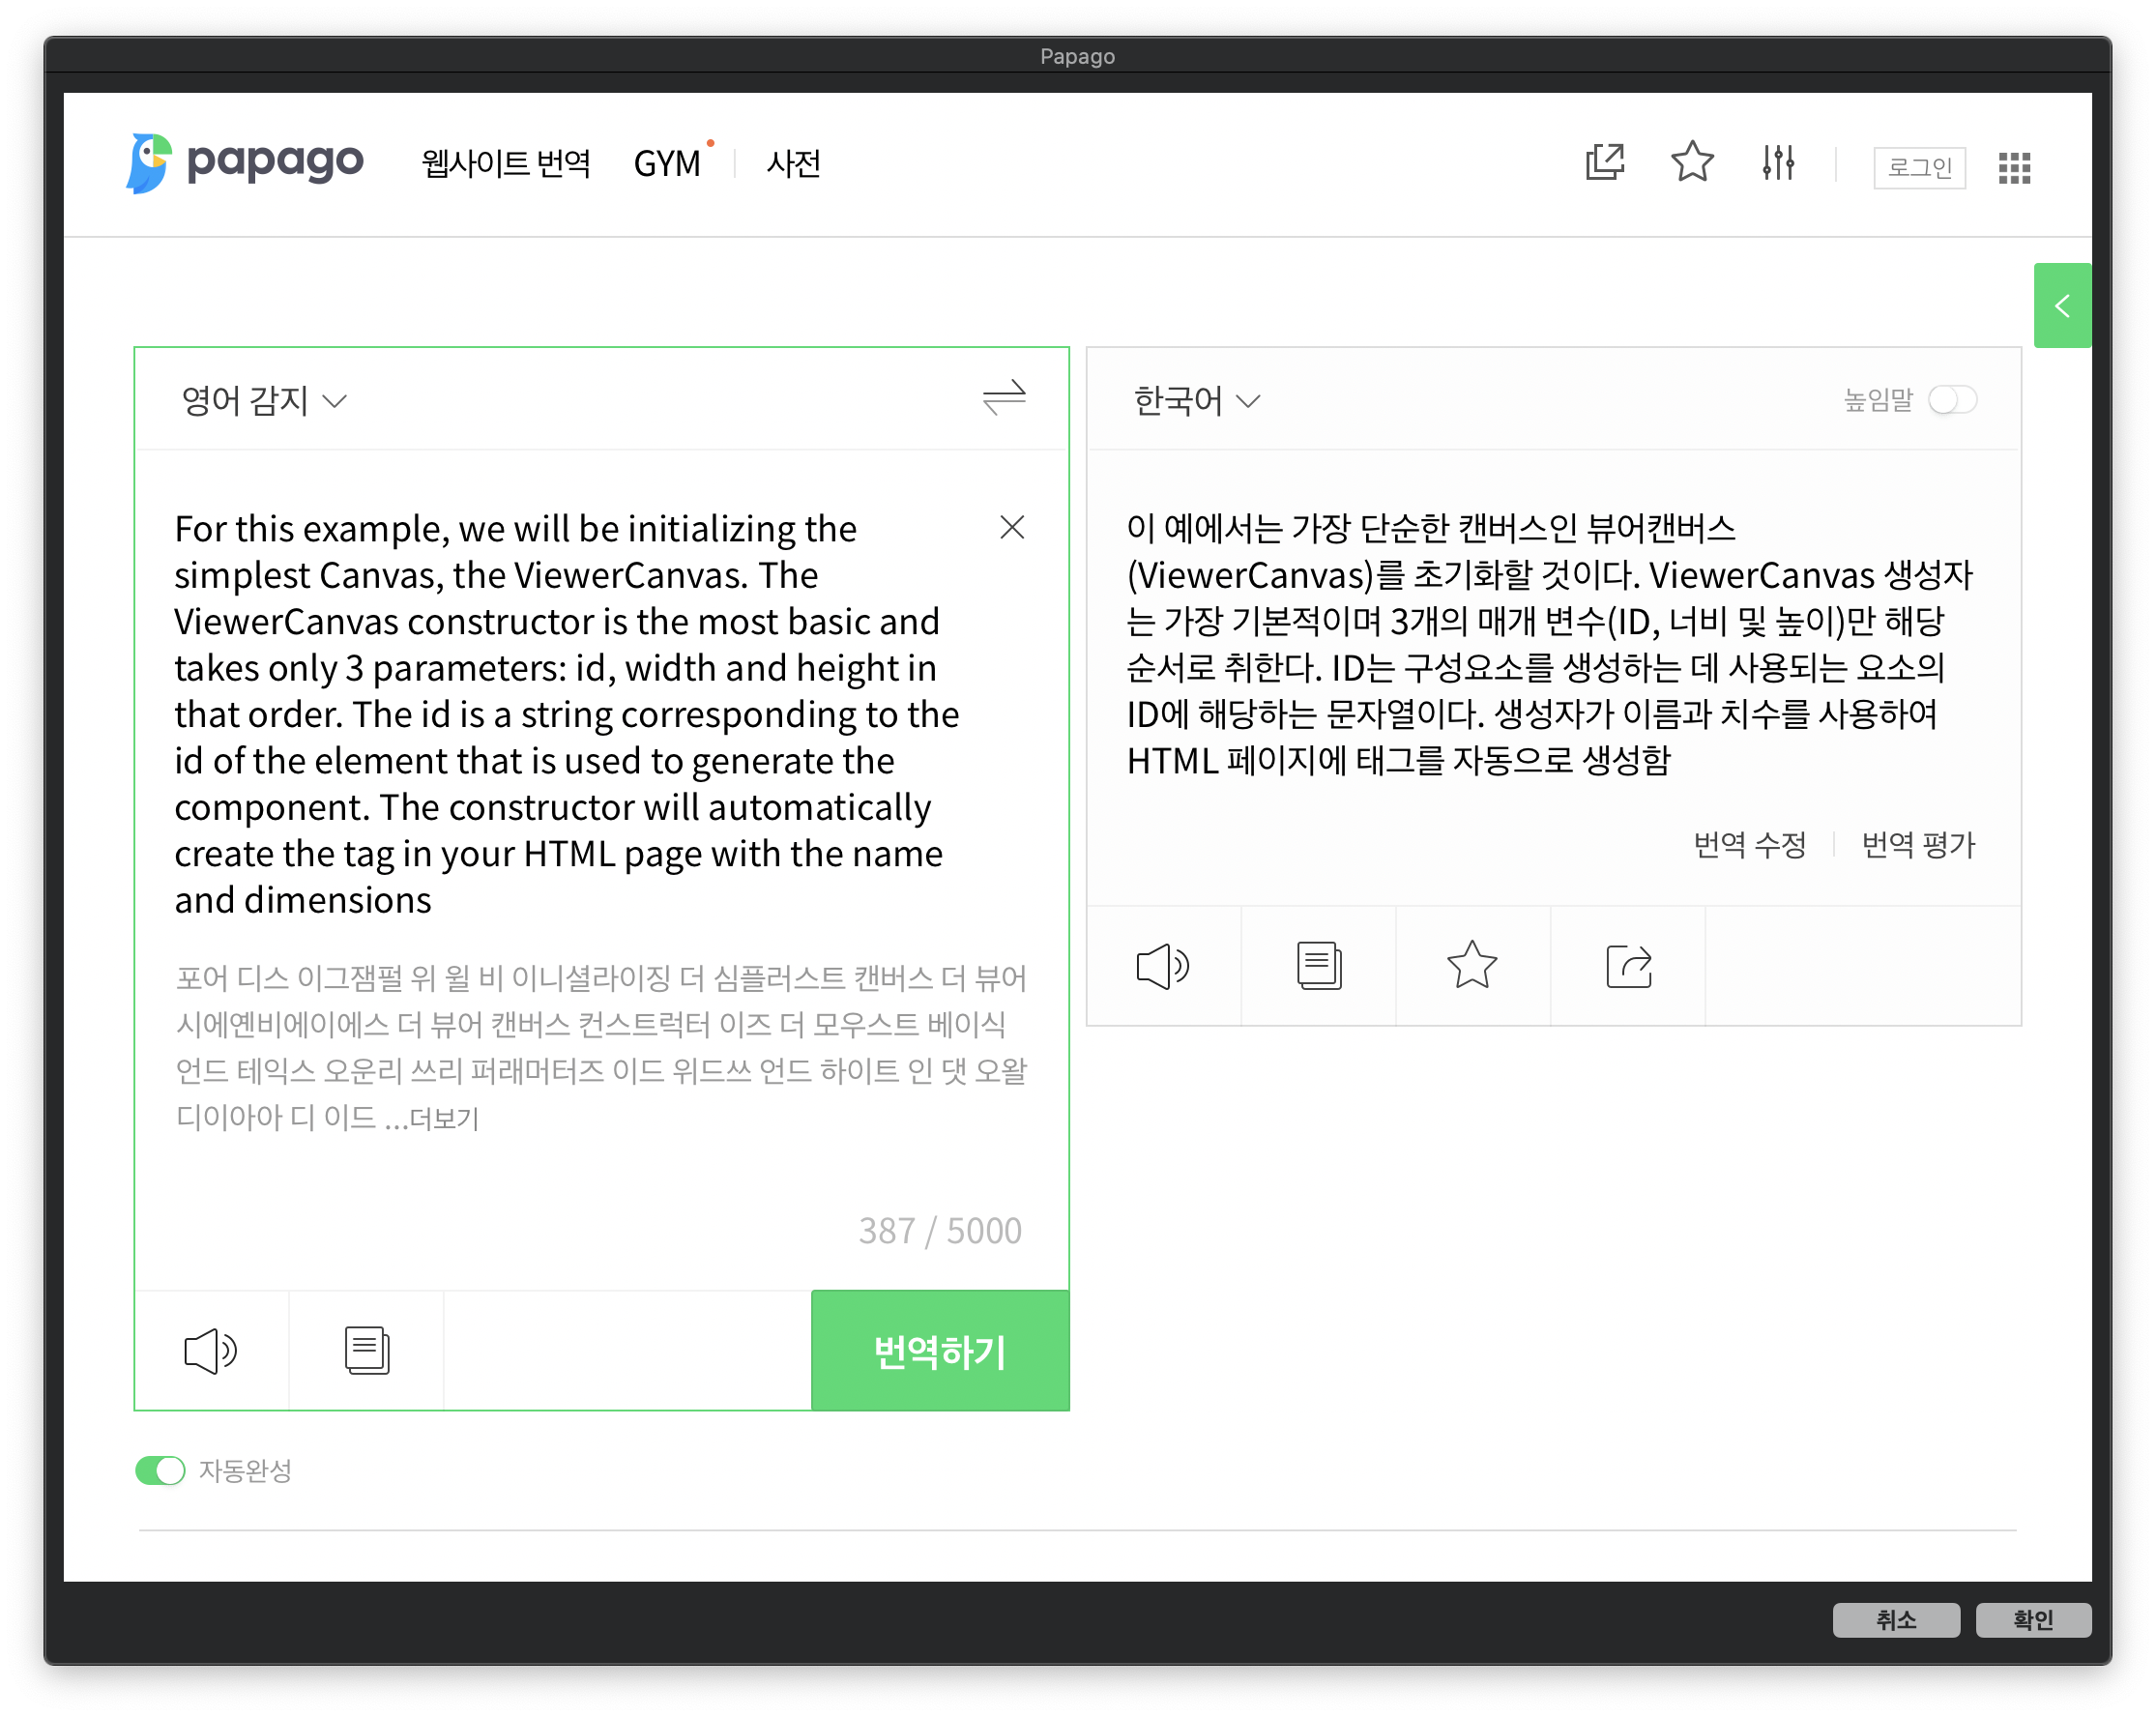Open settings sliders icon in header
Viewport: 2156px width, 1717px height.
(1778, 162)
